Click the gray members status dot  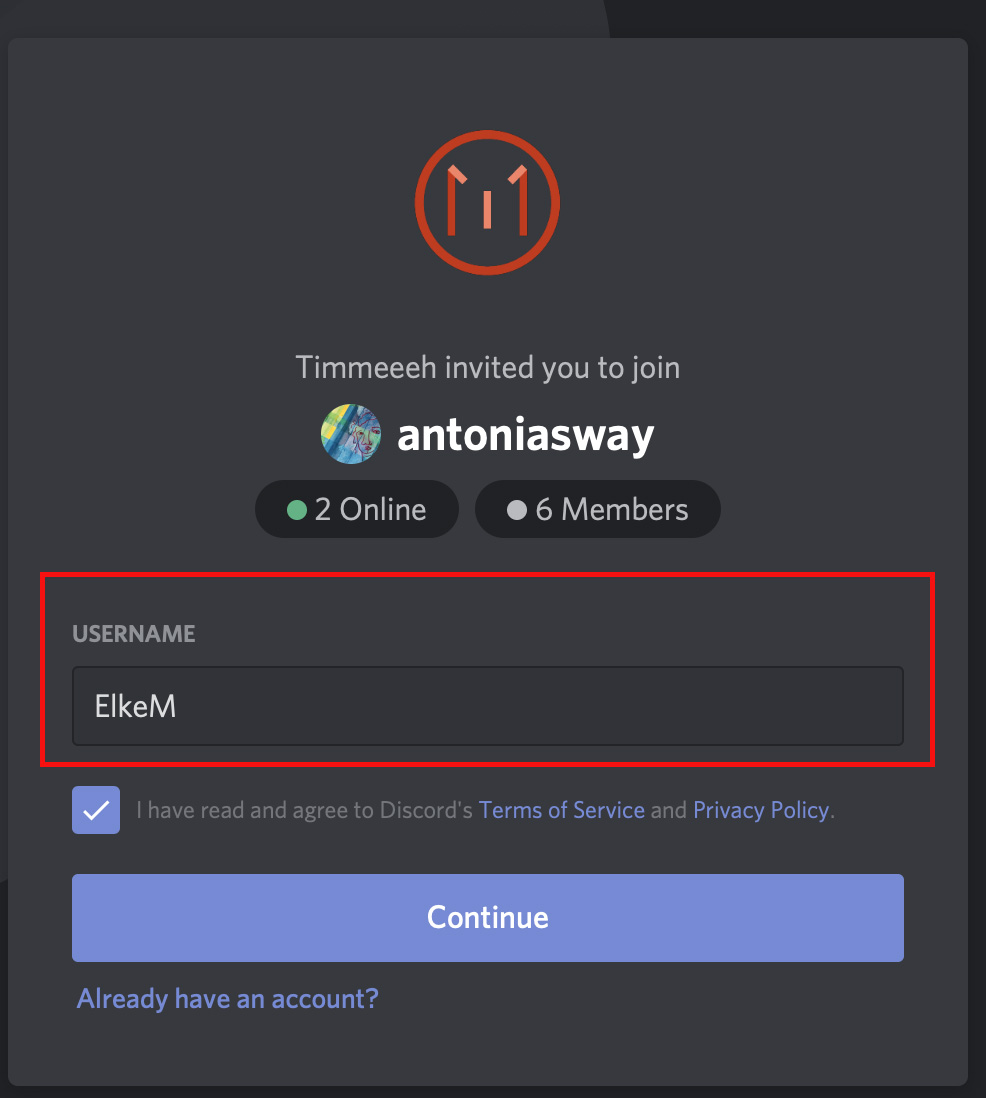point(517,510)
